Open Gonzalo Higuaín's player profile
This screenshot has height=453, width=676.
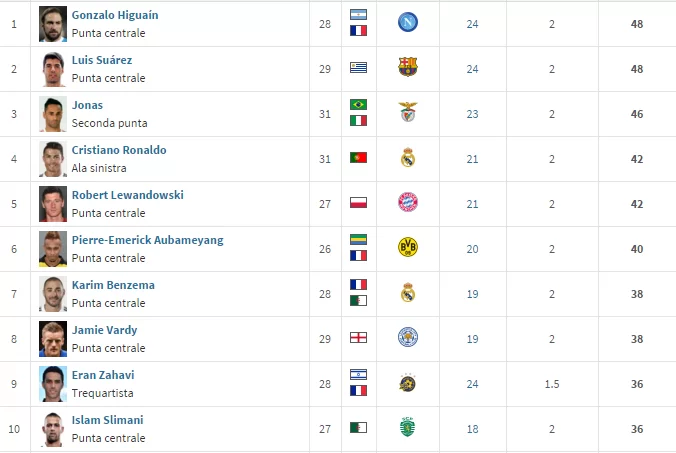pyautogui.click(x=115, y=16)
